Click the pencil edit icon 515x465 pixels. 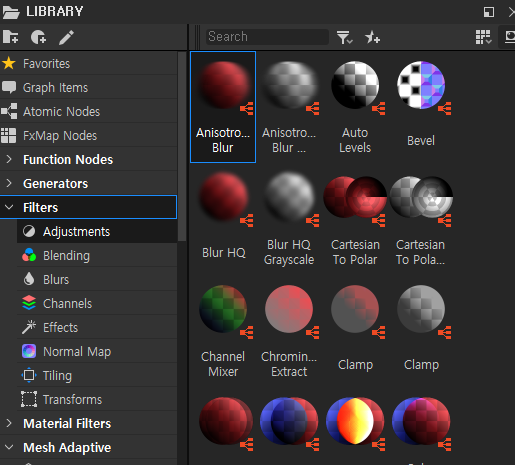[66, 37]
